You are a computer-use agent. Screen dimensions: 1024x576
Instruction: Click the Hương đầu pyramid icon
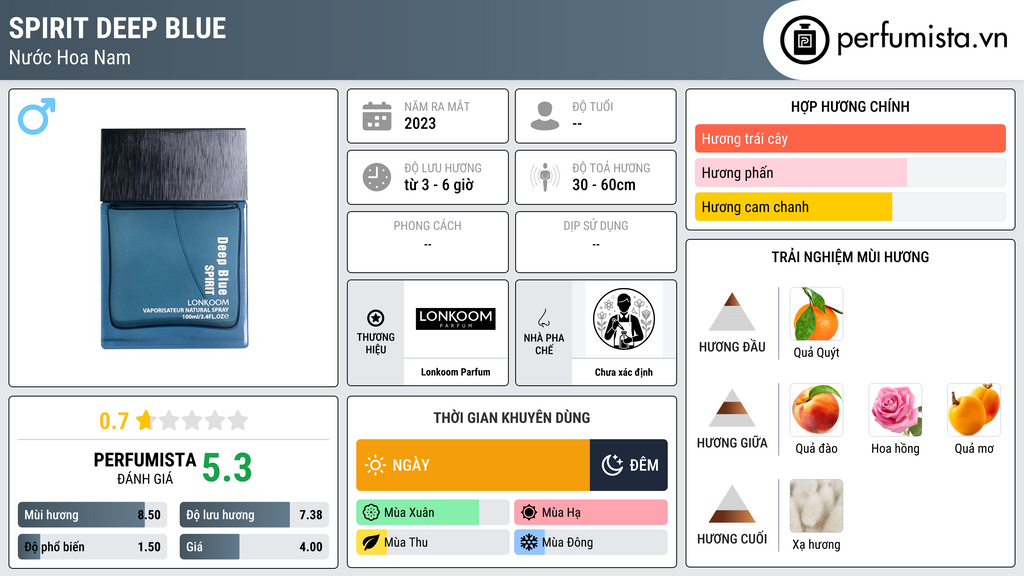pyautogui.click(x=732, y=312)
